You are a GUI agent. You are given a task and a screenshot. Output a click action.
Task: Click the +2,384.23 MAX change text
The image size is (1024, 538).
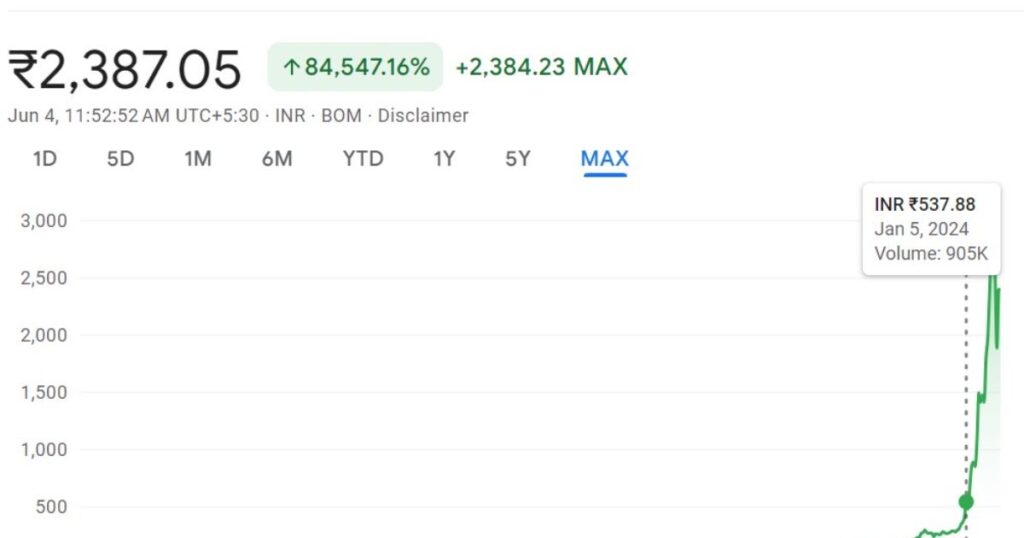click(541, 67)
